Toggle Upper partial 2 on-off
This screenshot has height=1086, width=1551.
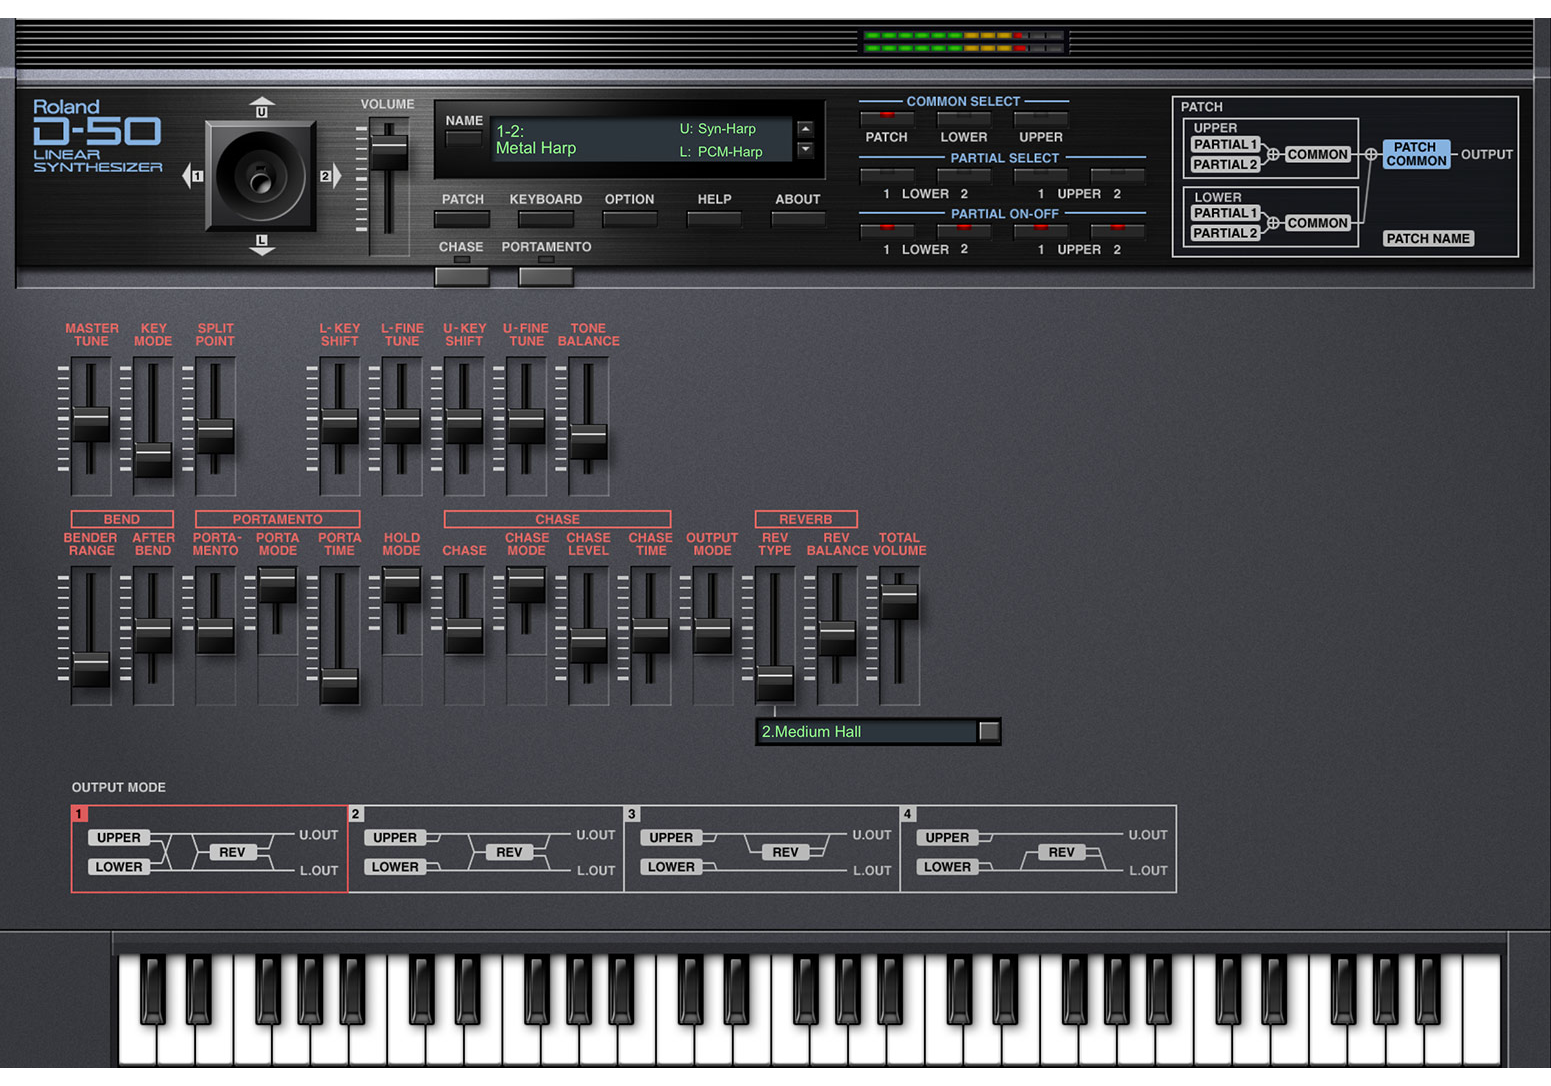tap(1118, 231)
